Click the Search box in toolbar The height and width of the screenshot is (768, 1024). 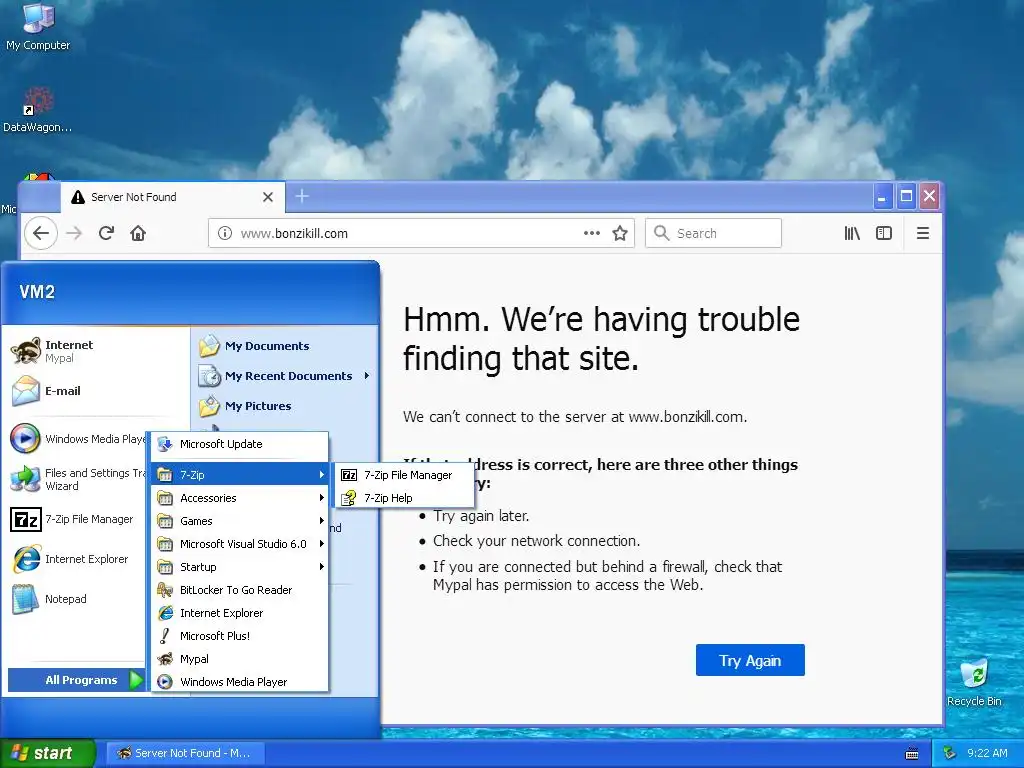click(x=713, y=233)
